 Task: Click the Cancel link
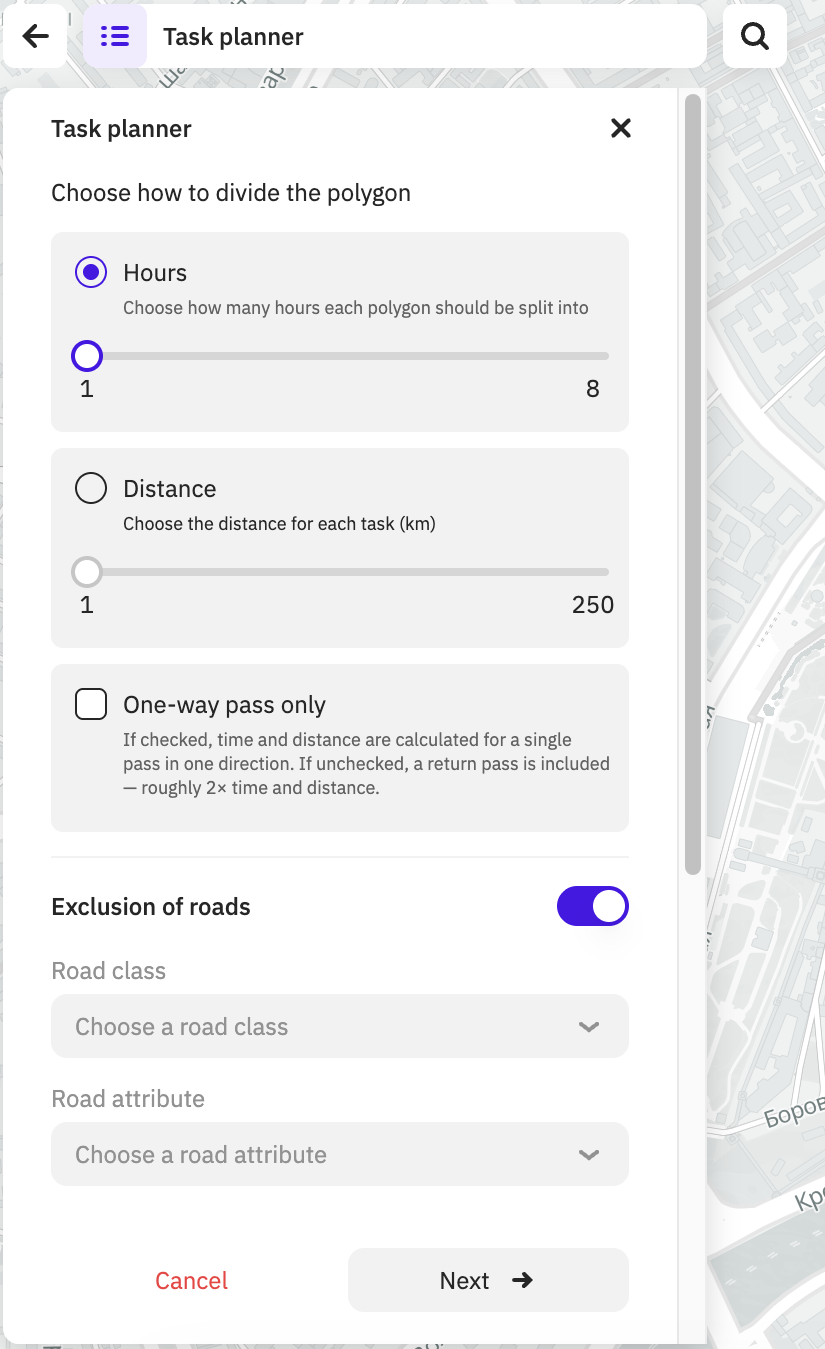point(191,1280)
